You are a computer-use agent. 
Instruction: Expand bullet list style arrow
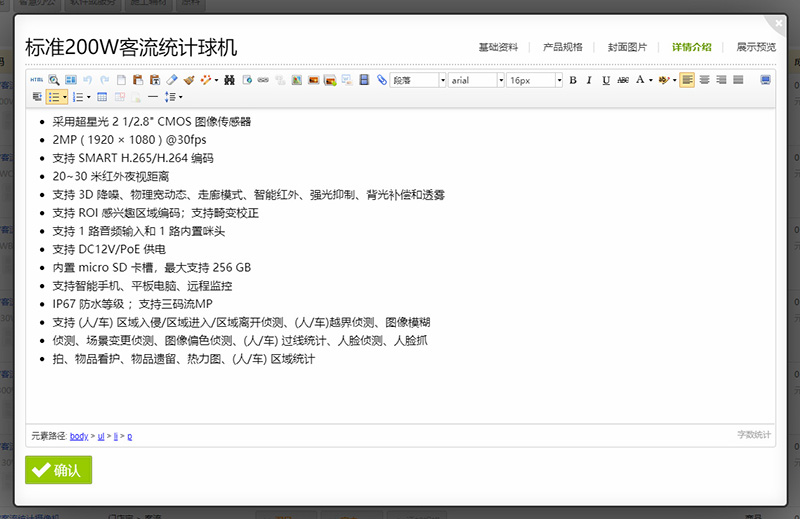[x=65, y=97]
